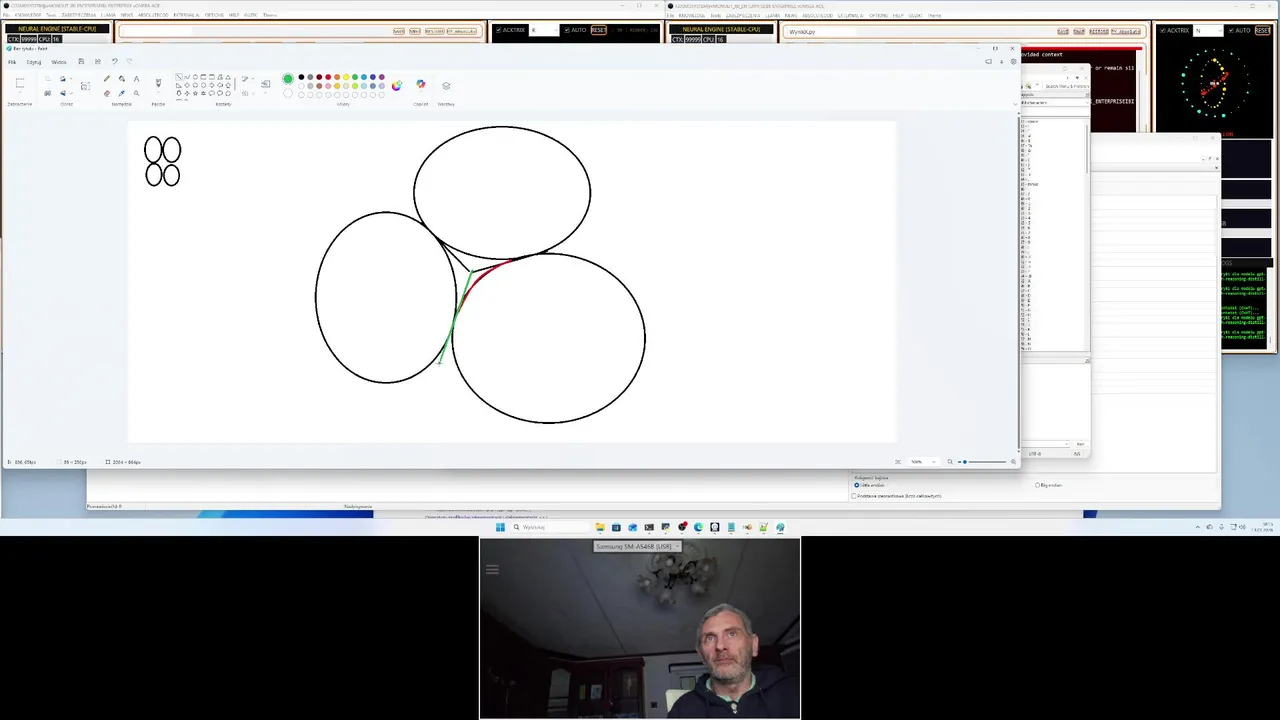
Task: Click the Undo arrow in Paint
Action: click(114, 61)
